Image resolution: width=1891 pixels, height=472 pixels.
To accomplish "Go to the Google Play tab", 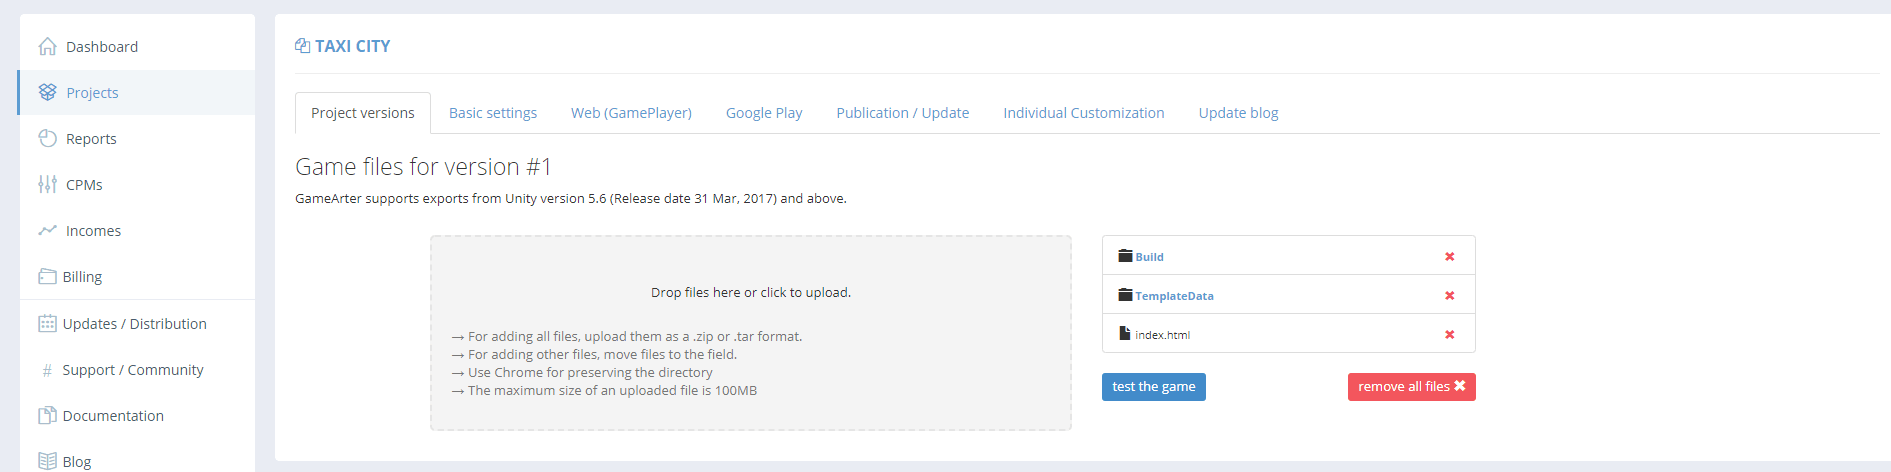I will click(x=764, y=113).
